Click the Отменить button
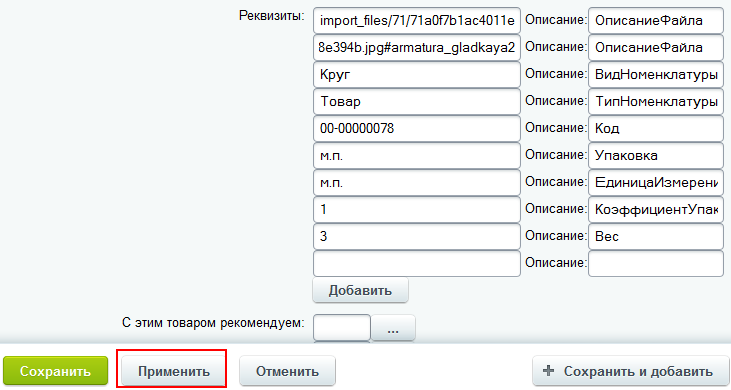This screenshot has width=731, height=390. (287, 371)
